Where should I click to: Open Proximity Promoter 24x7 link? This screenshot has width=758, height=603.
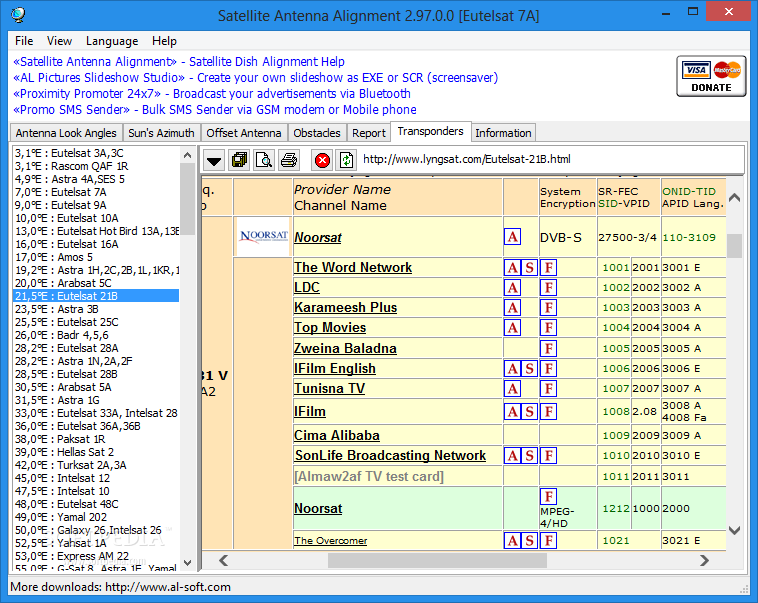(x=212, y=94)
